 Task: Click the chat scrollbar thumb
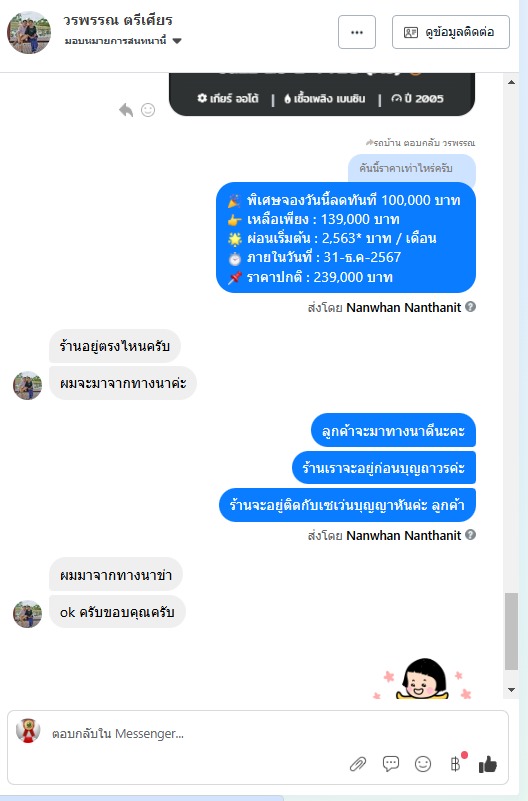tap(511, 631)
